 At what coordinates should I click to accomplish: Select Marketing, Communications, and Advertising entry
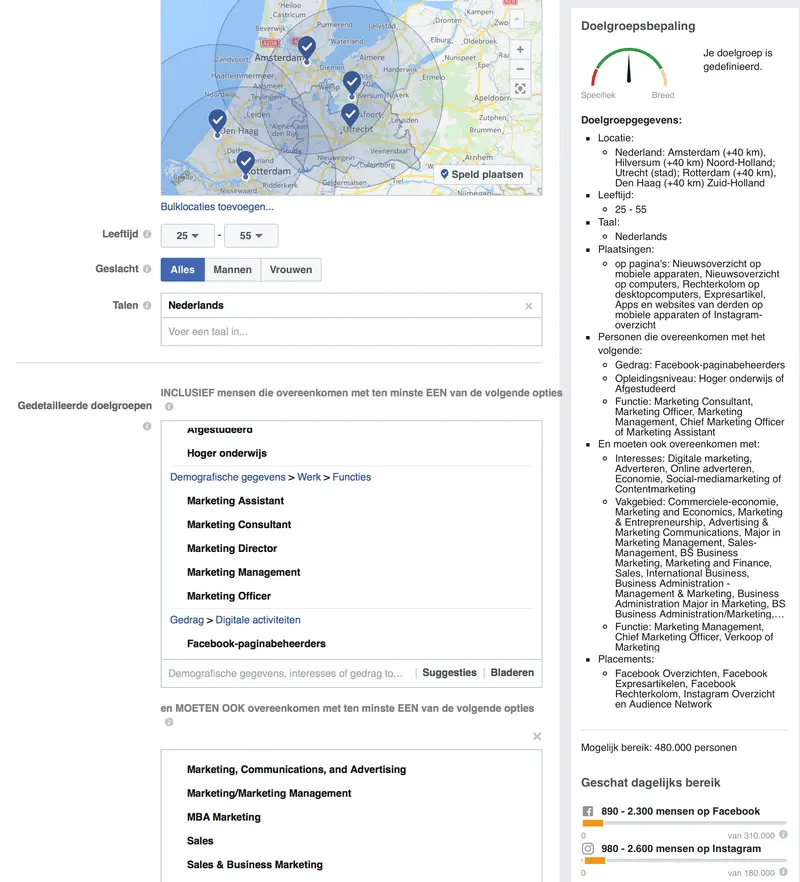pyautogui.click(x=296, y=770)
